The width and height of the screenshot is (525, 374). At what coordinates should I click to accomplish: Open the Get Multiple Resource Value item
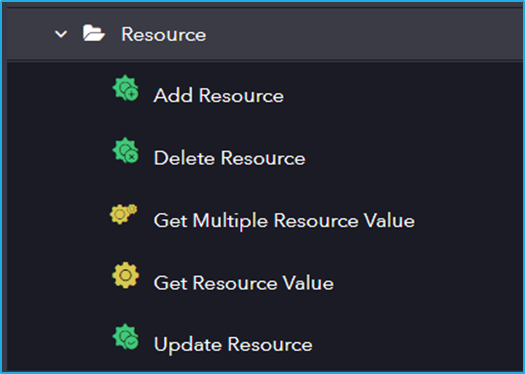[x=284, y=221]
